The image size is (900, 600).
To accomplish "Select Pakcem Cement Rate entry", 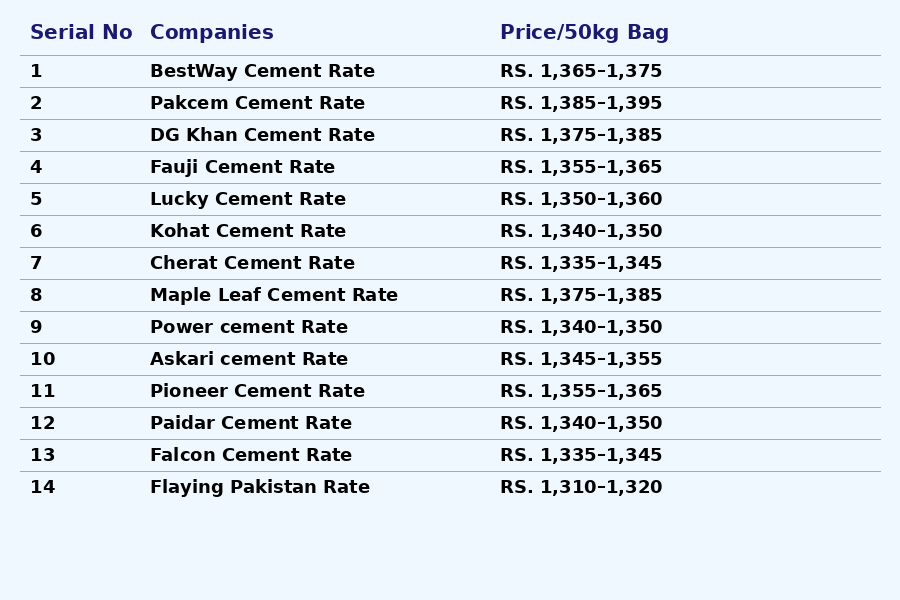I will (x=257, y=104).
